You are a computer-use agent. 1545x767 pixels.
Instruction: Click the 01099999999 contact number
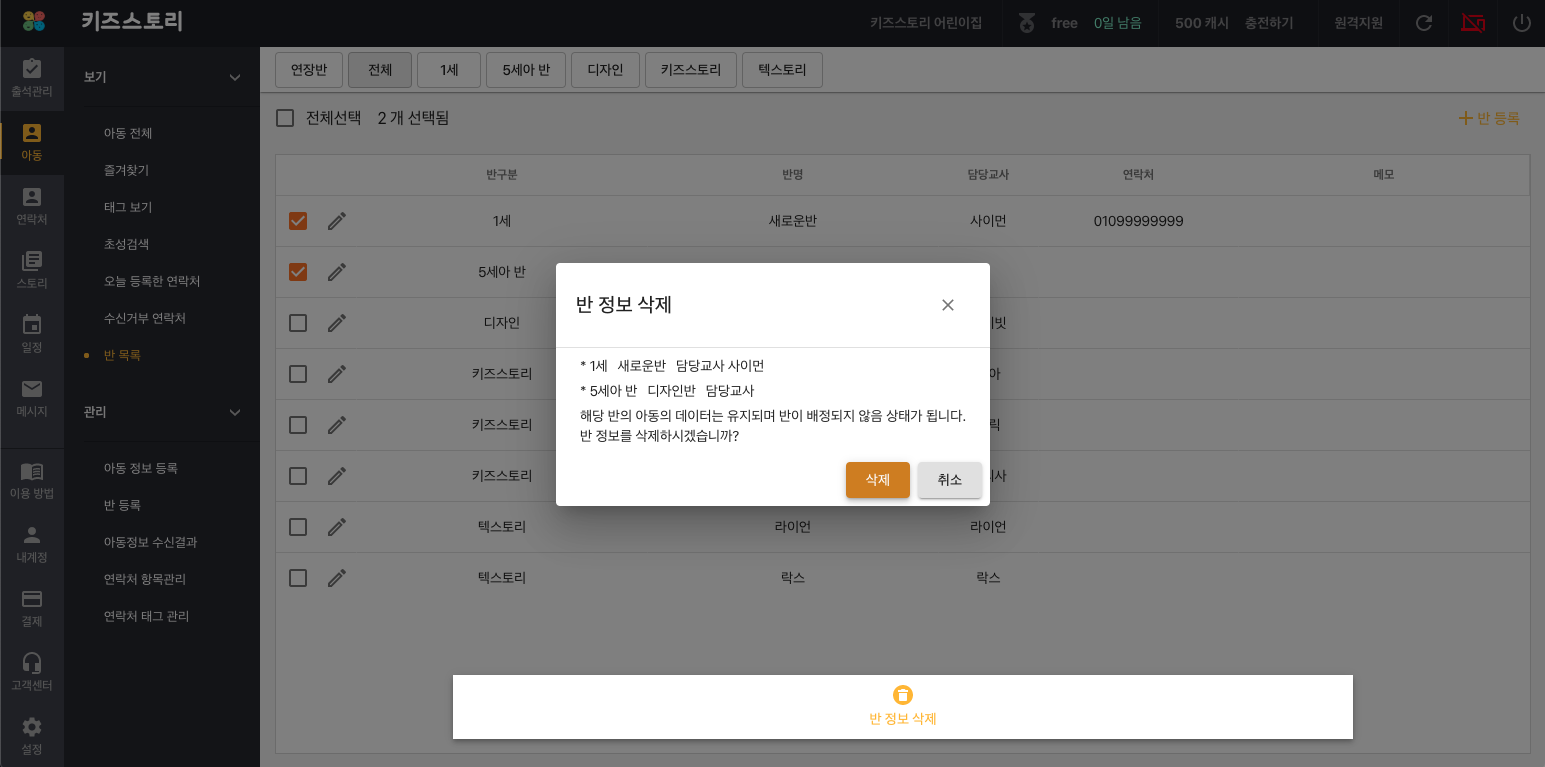(1138, 221)
